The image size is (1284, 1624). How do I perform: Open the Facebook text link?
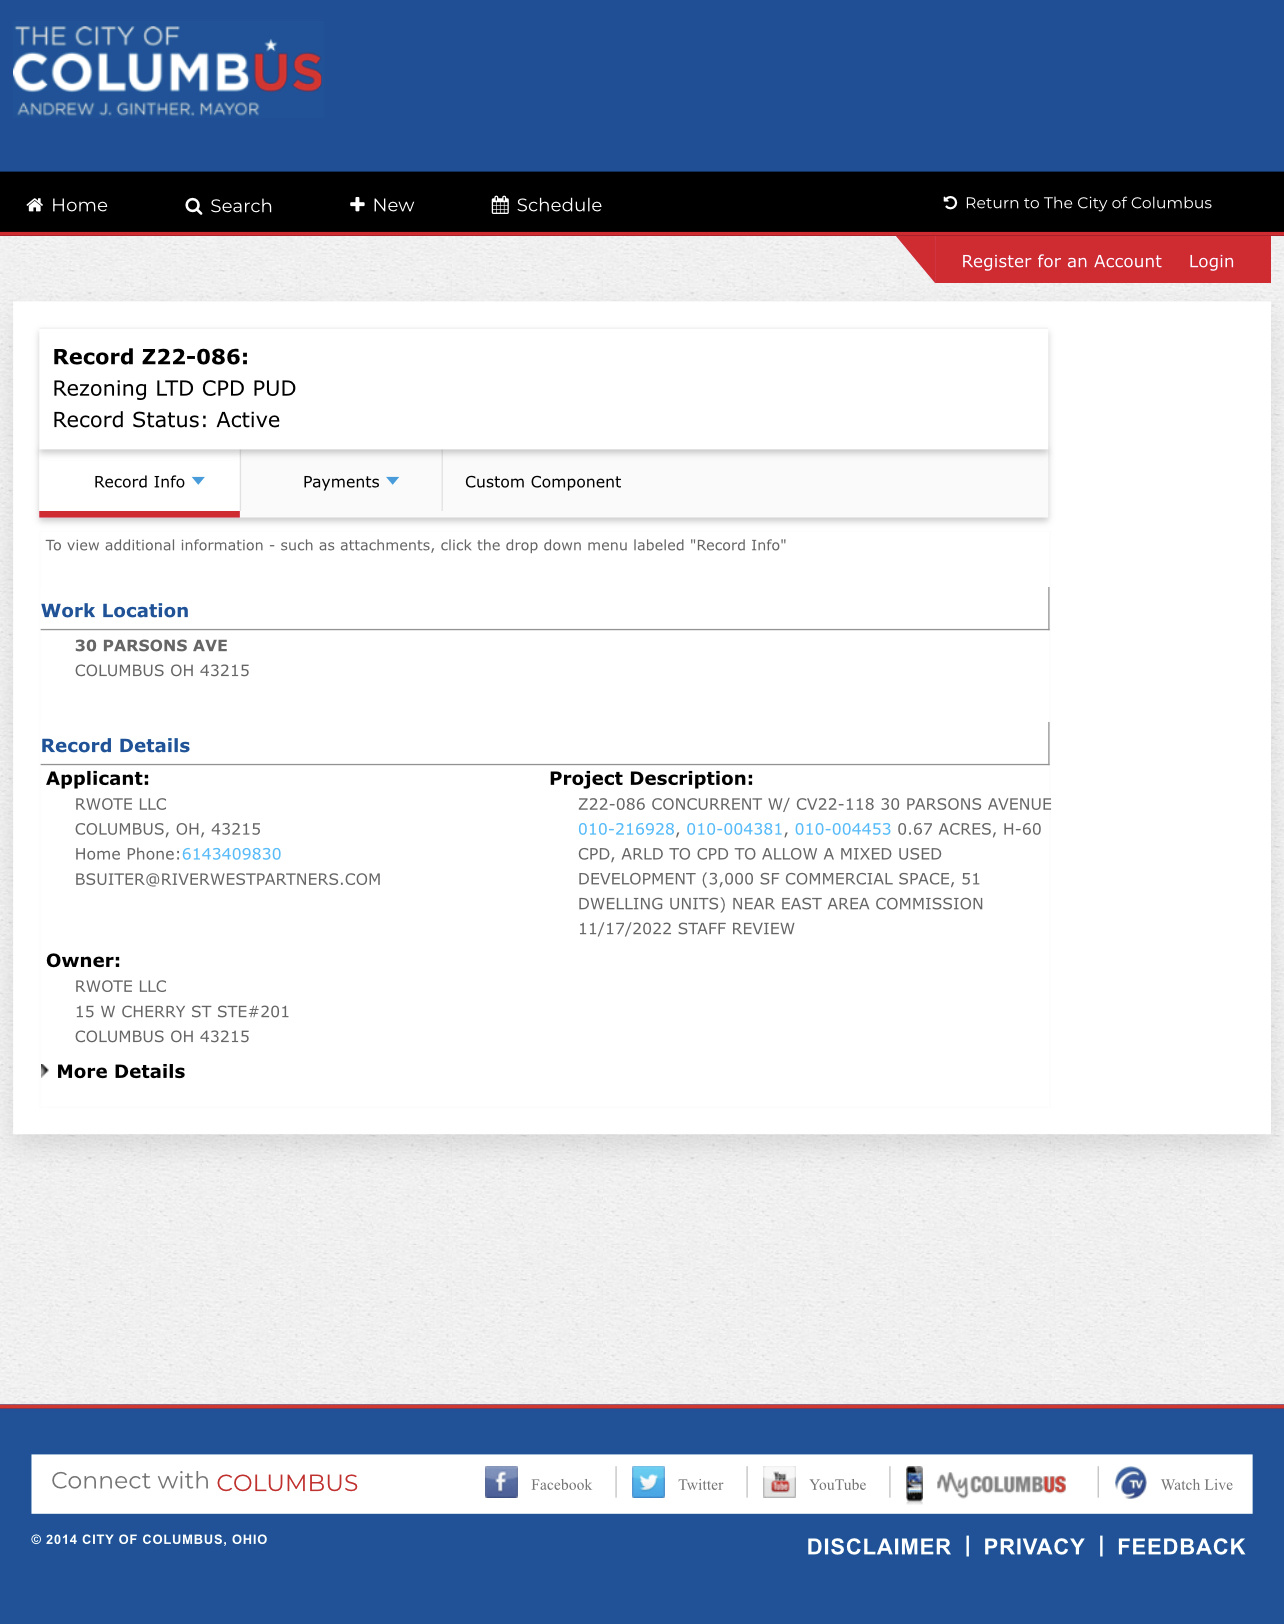(x=561, y=1485)
